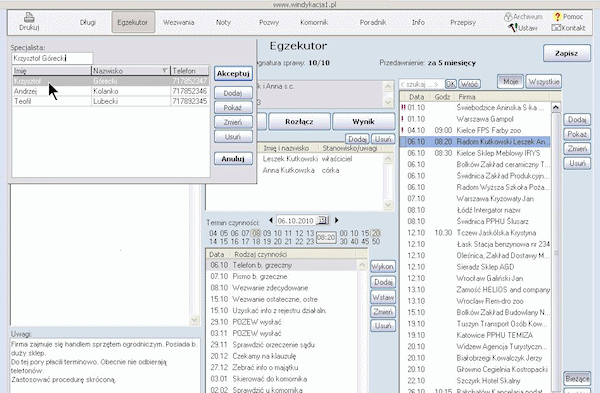Click Dodaj in specialist dialog
This screenshot has width=600, height=393.
point(233,93)
